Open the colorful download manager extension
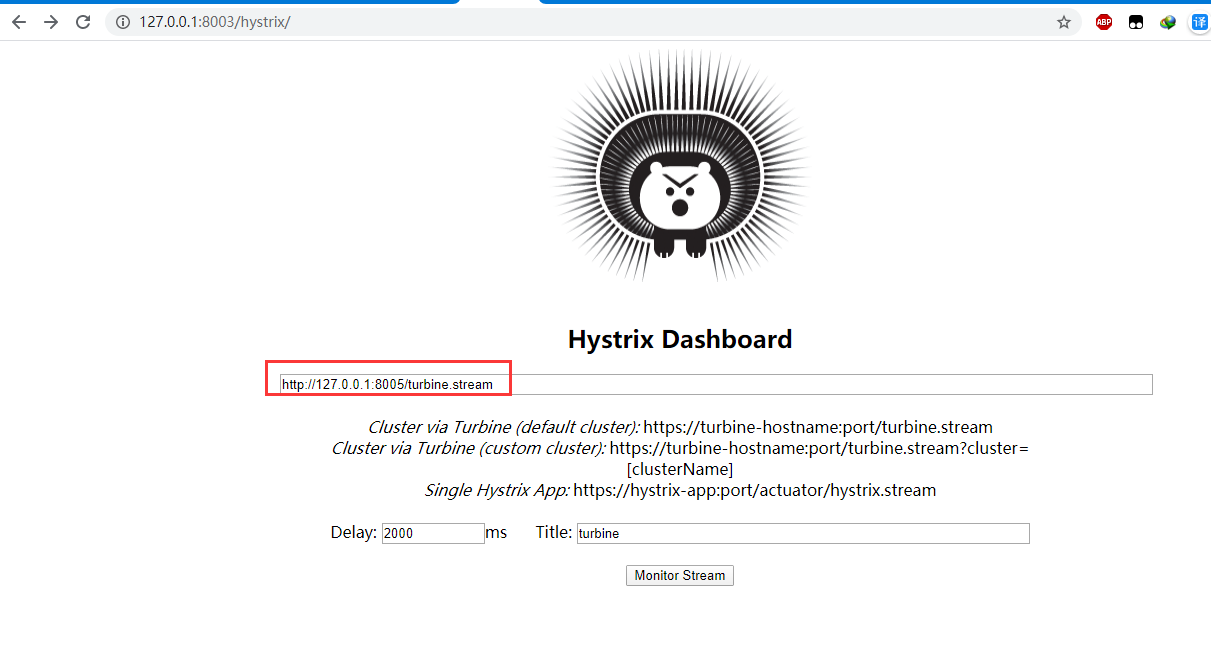 [1168, 22]
